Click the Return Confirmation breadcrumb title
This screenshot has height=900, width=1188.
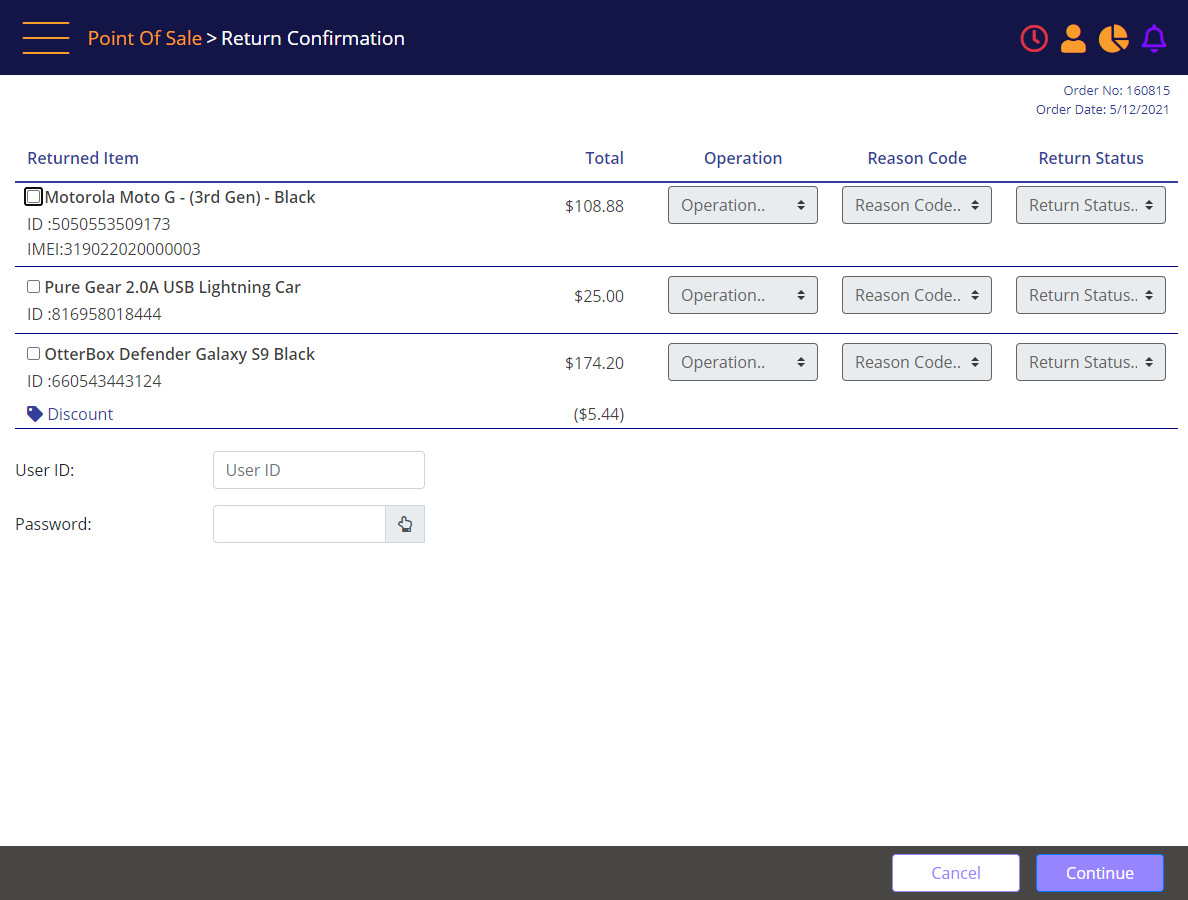(x=313, y=38)
